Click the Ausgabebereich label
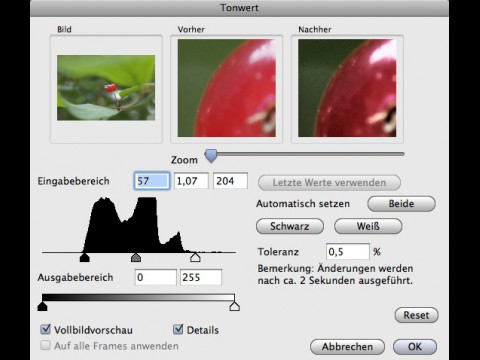The height and width of the screenshot is (360, 480). [x=75, y=278]
